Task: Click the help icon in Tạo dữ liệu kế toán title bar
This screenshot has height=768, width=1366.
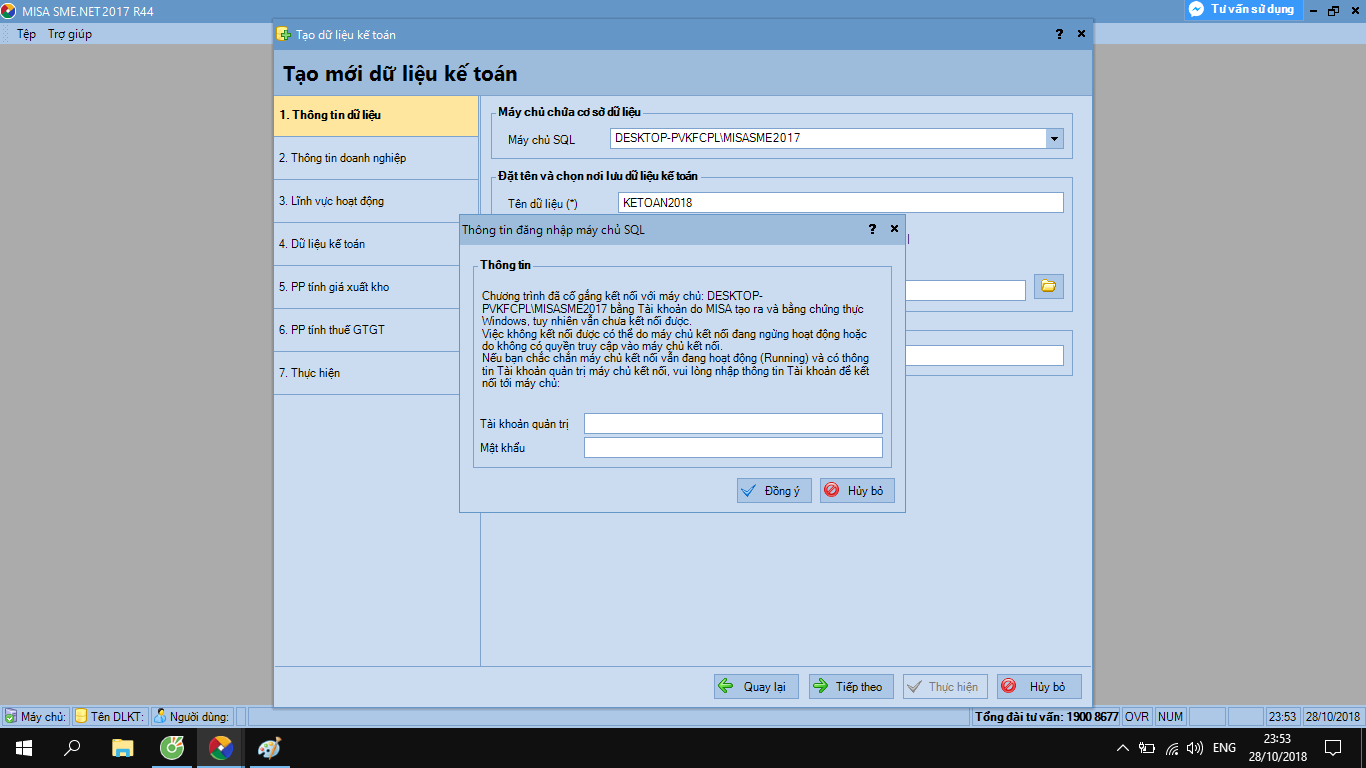Action: click(1059, 34)
